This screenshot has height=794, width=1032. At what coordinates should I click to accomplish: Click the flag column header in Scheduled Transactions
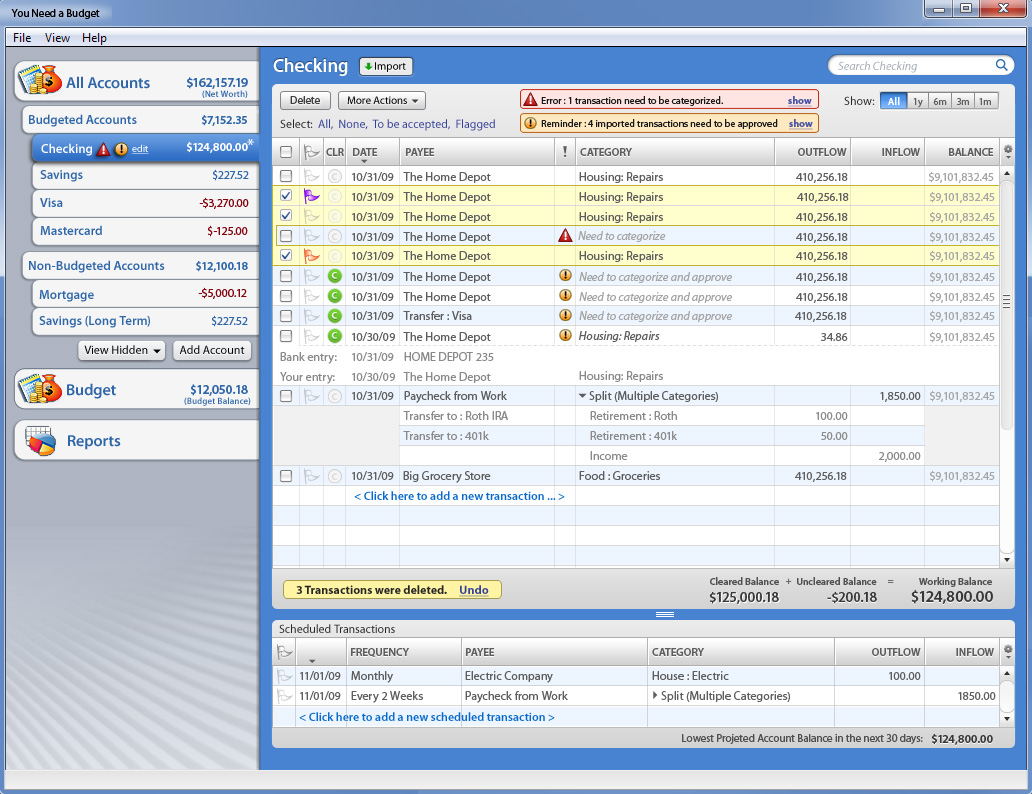pyautogui.click(x=284, y=652)
